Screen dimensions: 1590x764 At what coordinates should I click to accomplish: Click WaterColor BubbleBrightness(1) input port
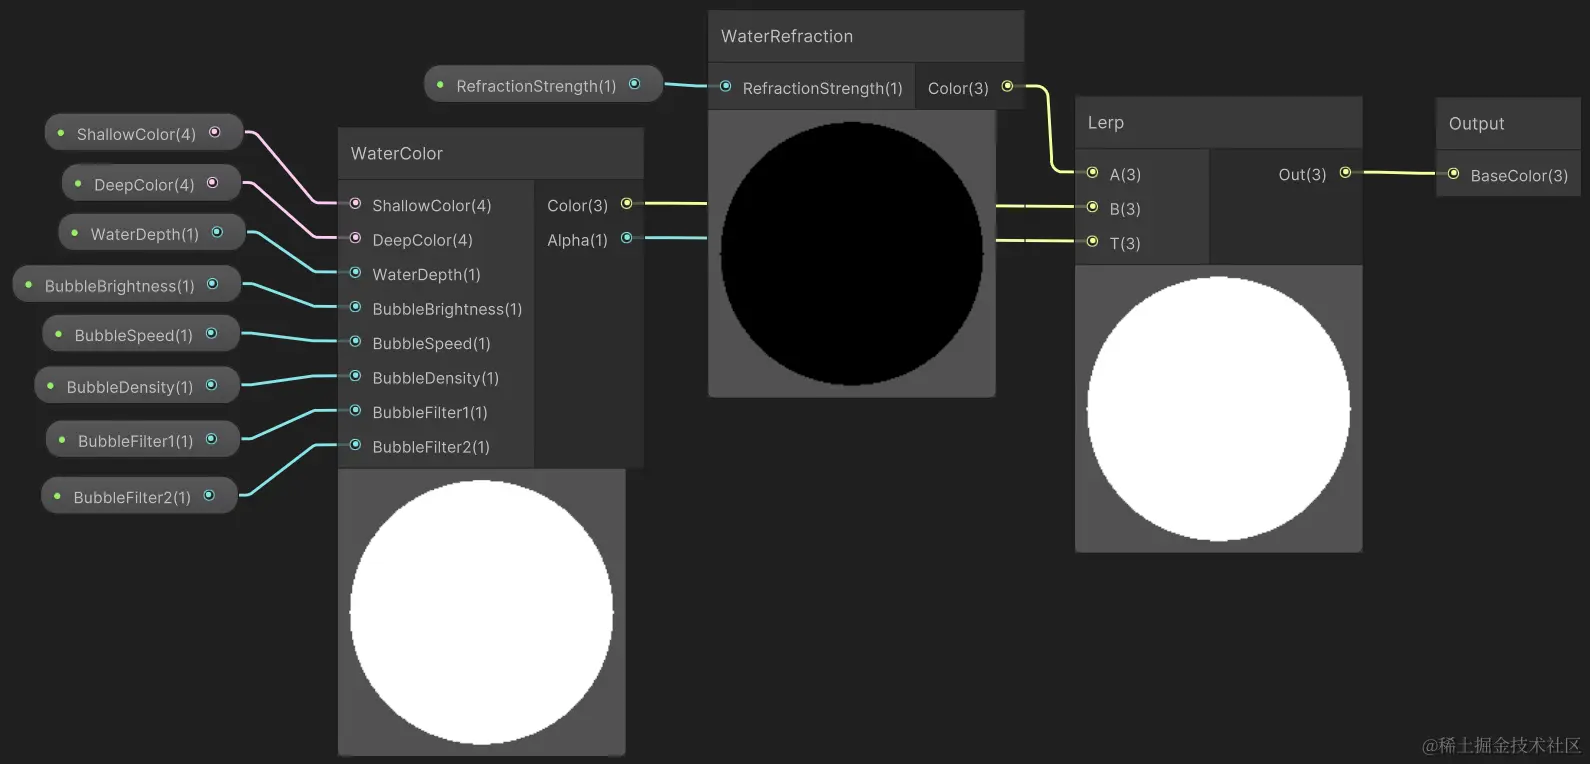tap(355, 307)
